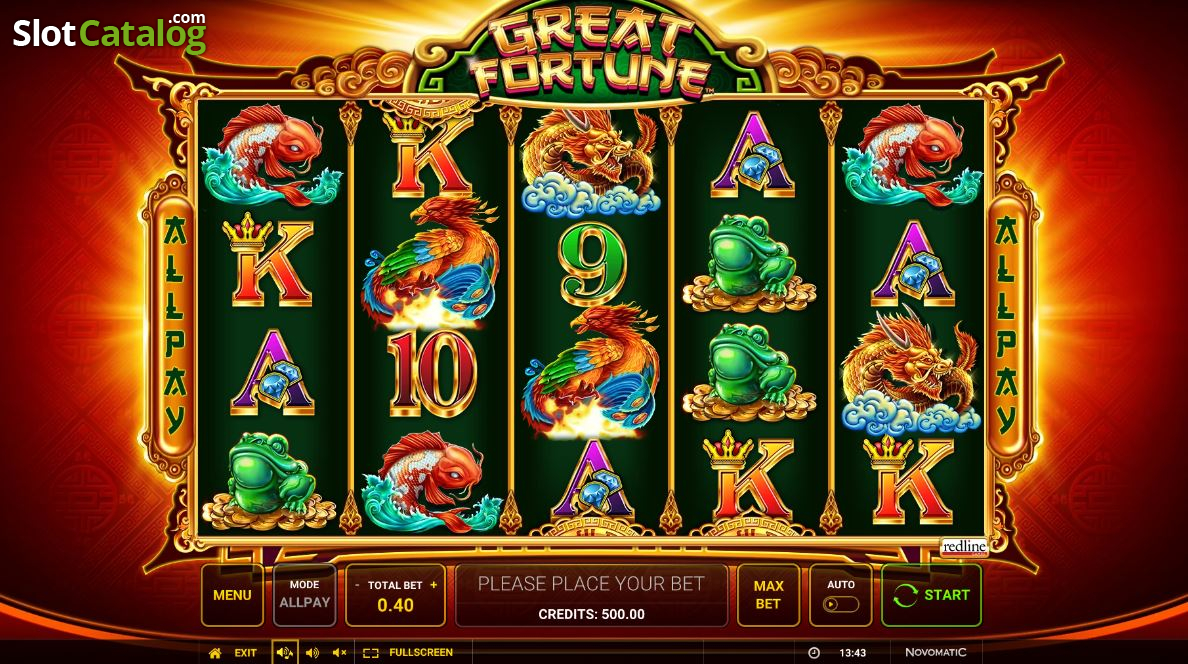Click the green 9 reel symbol
Screen dimensions: 1188x664
coord(593,265)
